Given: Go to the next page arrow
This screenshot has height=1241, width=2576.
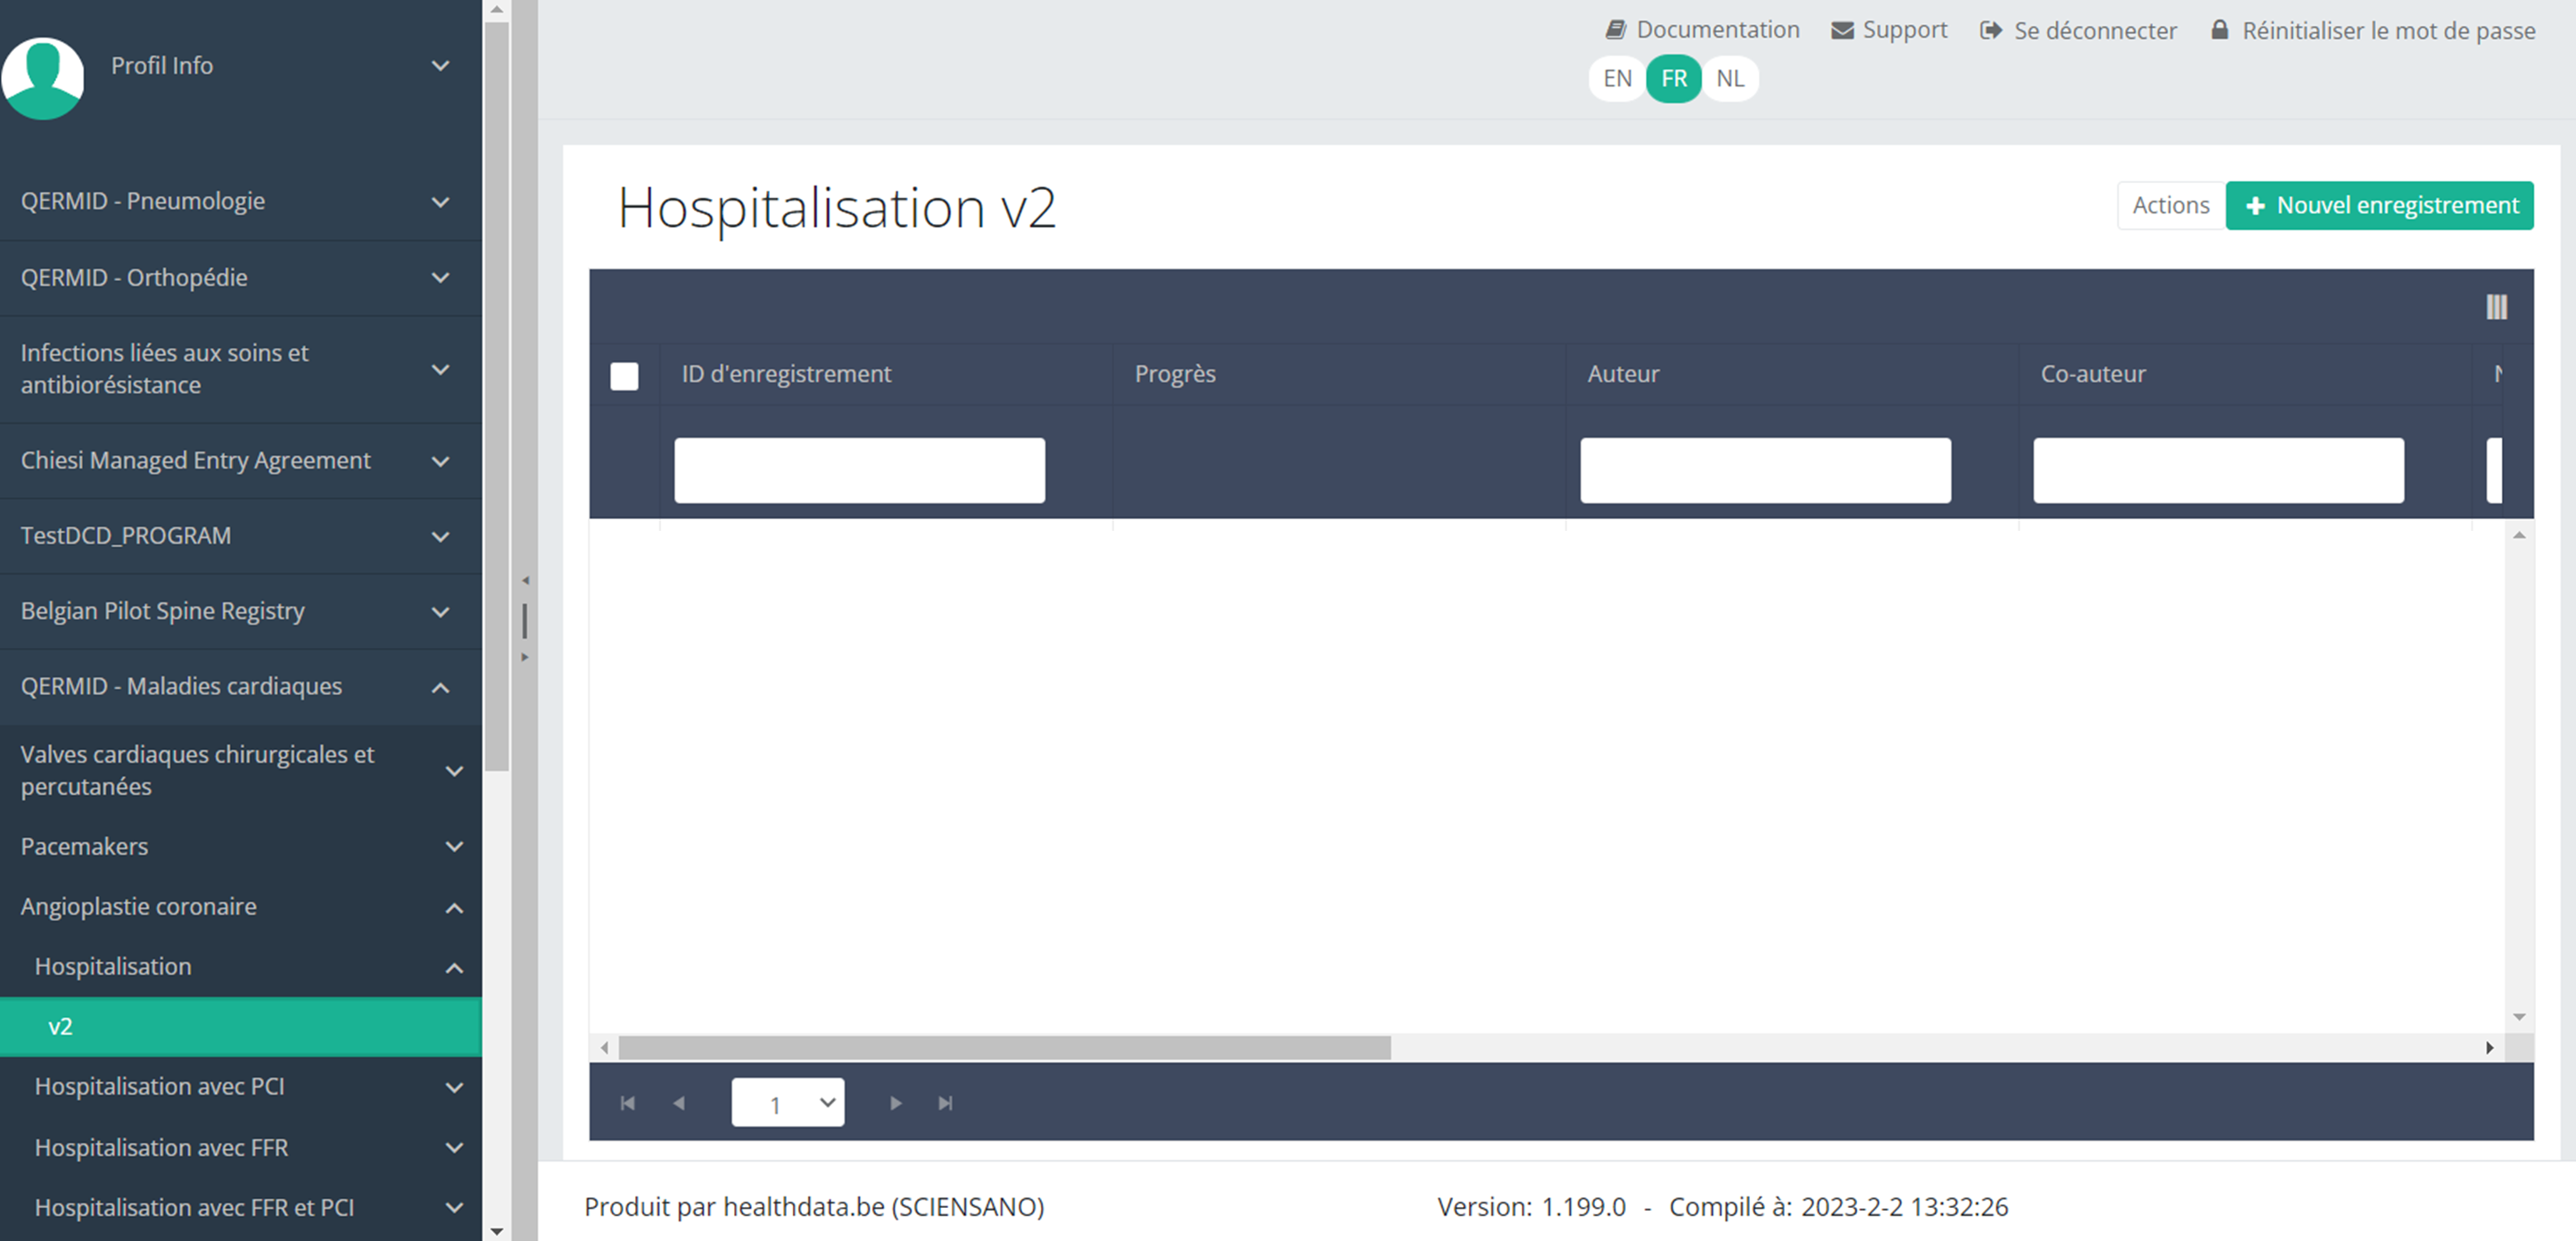Looking at the screenshot, I should [895, 1103].
